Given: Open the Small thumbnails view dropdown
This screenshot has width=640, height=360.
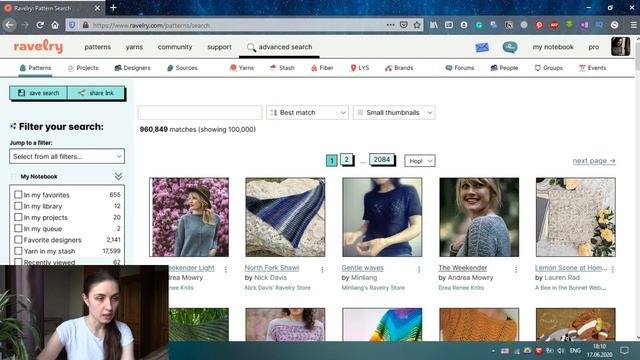Looking at the screenshot, I should 394,113.
